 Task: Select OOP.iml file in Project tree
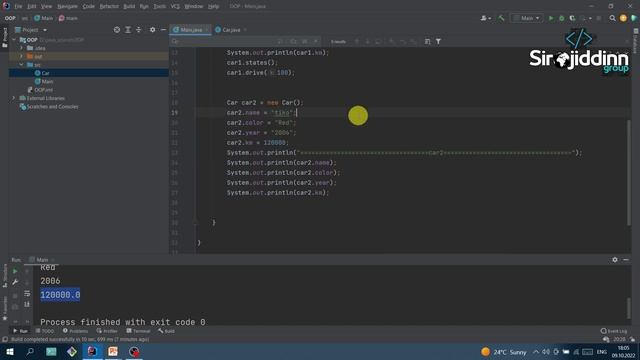click(x=43, y=90)
